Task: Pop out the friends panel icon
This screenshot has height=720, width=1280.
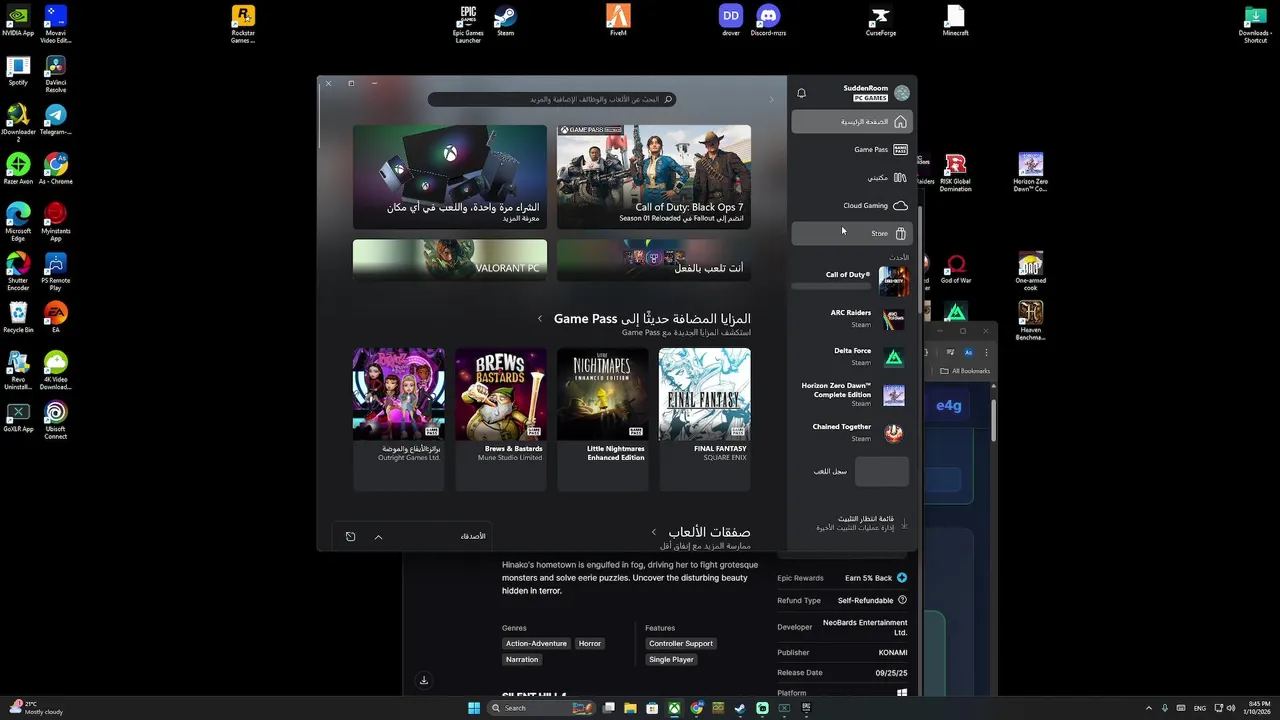Action: pos(350,537)
